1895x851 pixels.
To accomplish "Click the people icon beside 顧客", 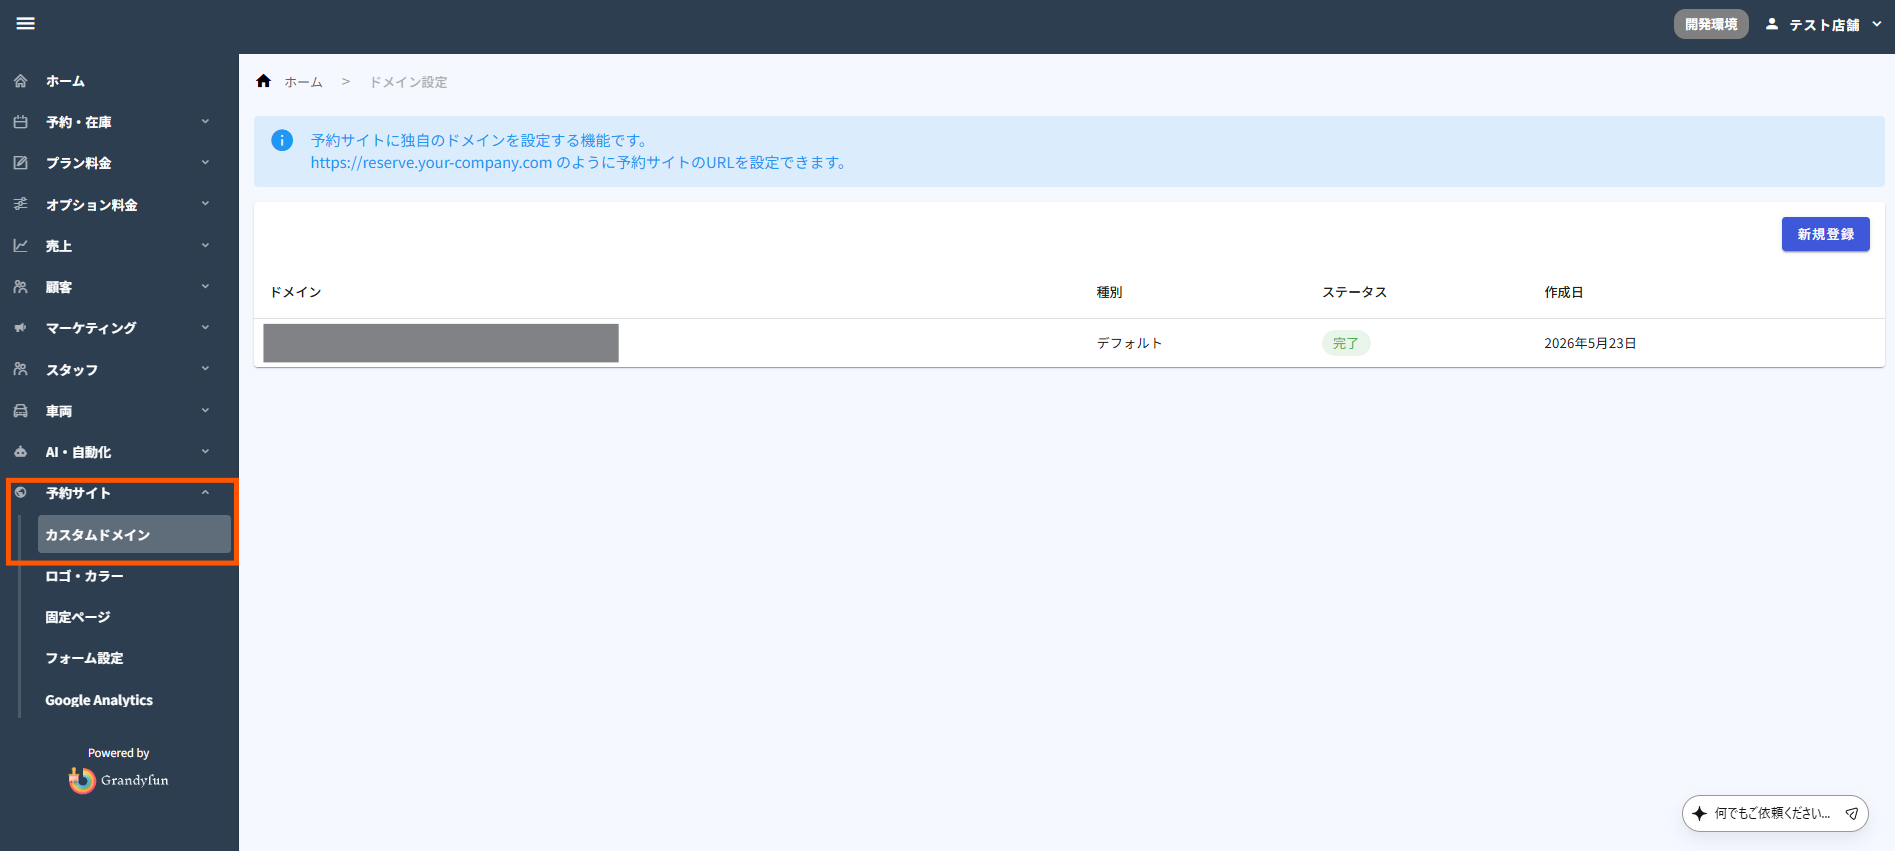I will 20,287.
